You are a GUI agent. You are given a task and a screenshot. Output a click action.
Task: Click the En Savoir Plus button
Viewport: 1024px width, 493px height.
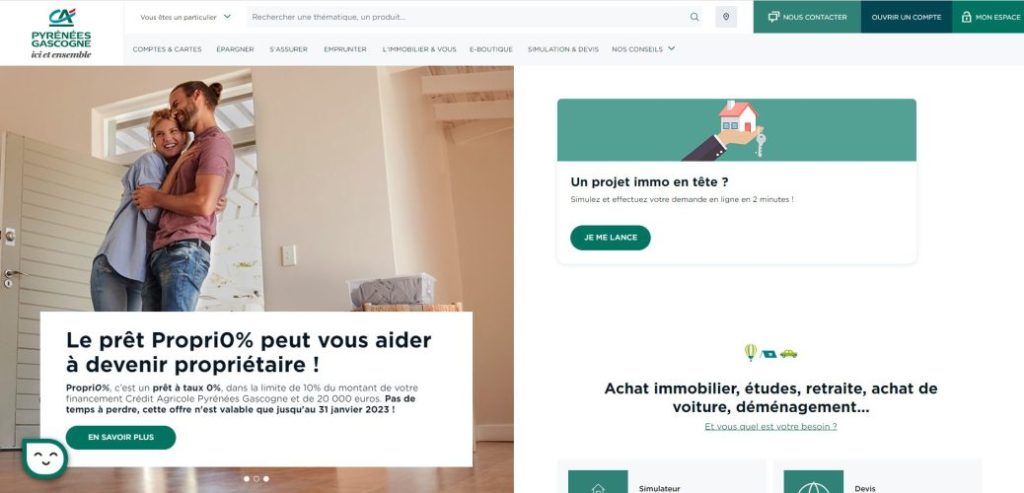coord(121,437)
